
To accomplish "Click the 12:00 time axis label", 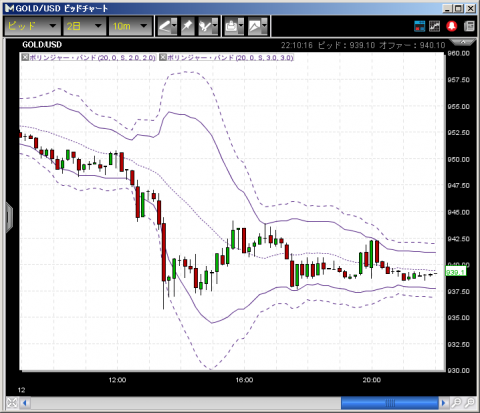I will tap(117, 380).
